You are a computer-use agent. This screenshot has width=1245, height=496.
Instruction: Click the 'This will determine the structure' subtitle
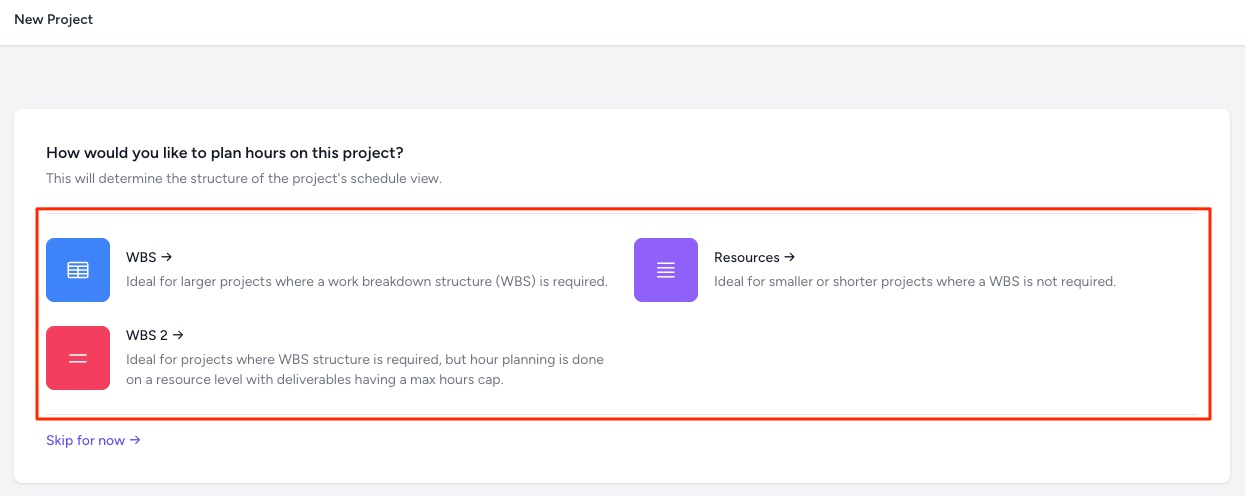click(x=243, y=178)
